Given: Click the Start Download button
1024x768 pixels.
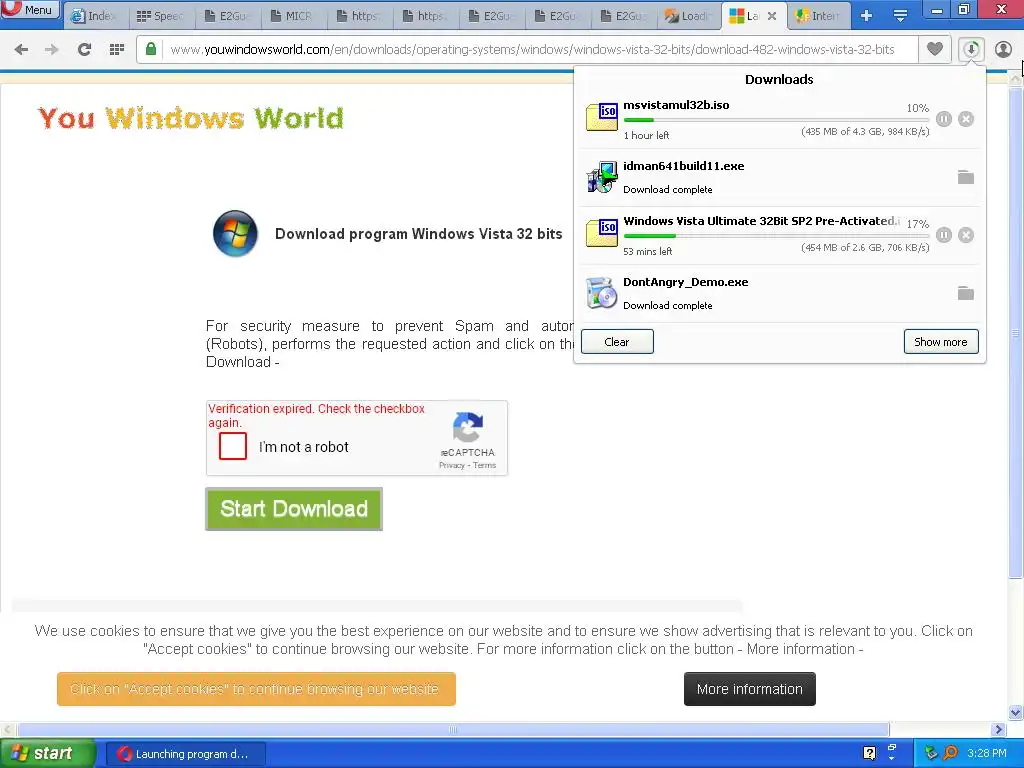Looking at the screenshot, I should click(x=294, y=509).
